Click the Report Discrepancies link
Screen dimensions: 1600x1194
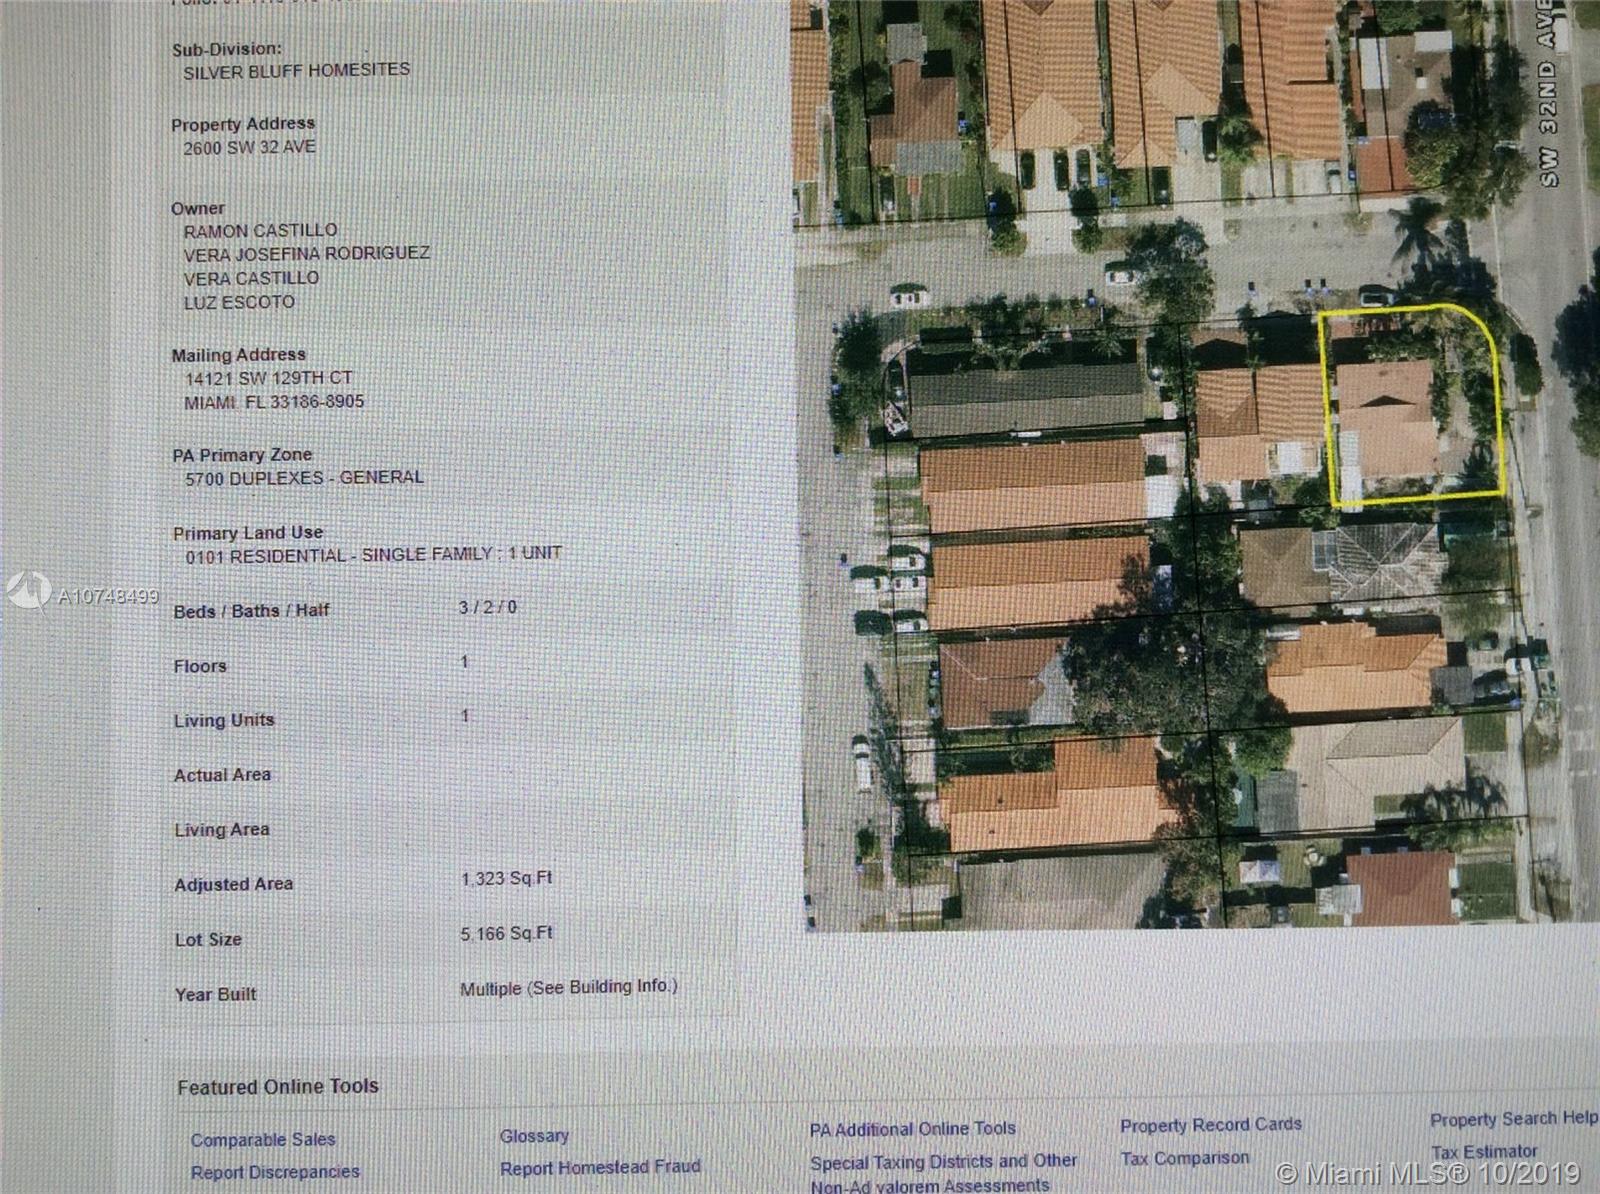point(275,1172)
